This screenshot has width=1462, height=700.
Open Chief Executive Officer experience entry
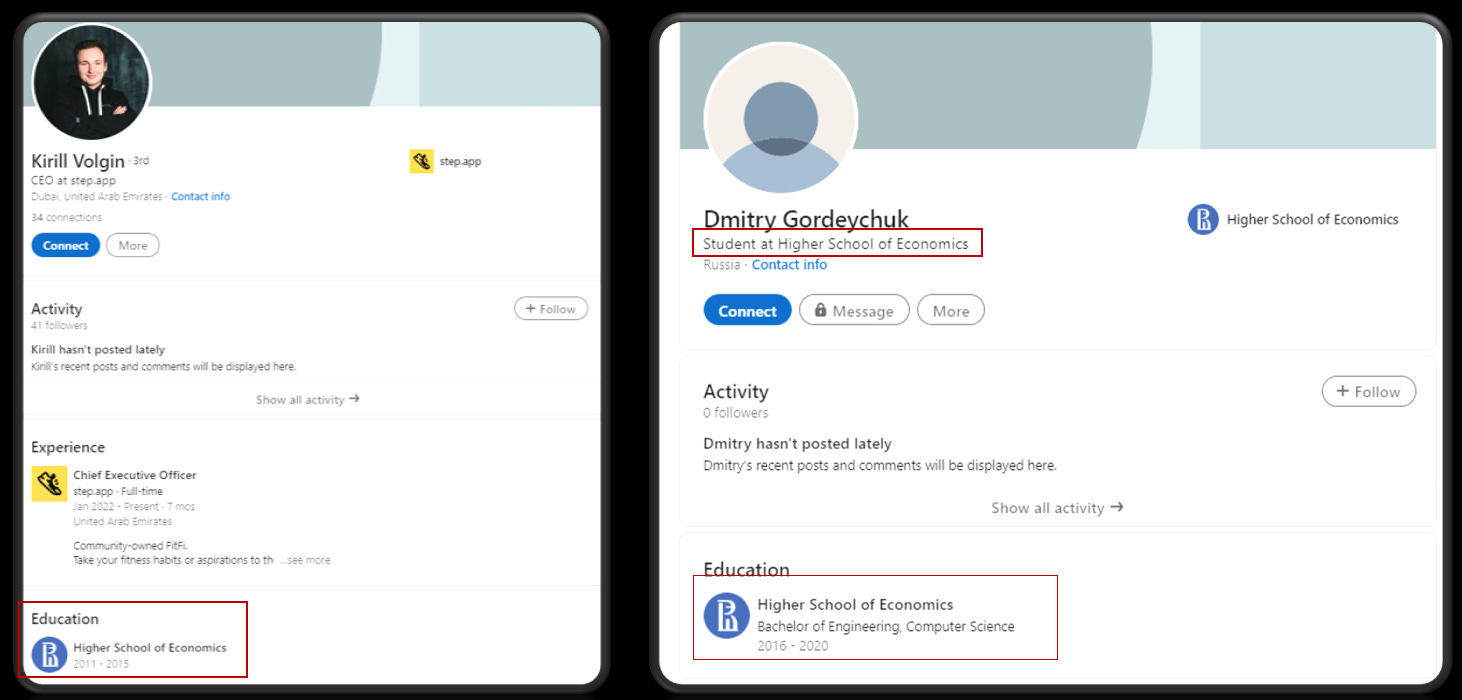[x=135, y=475]
